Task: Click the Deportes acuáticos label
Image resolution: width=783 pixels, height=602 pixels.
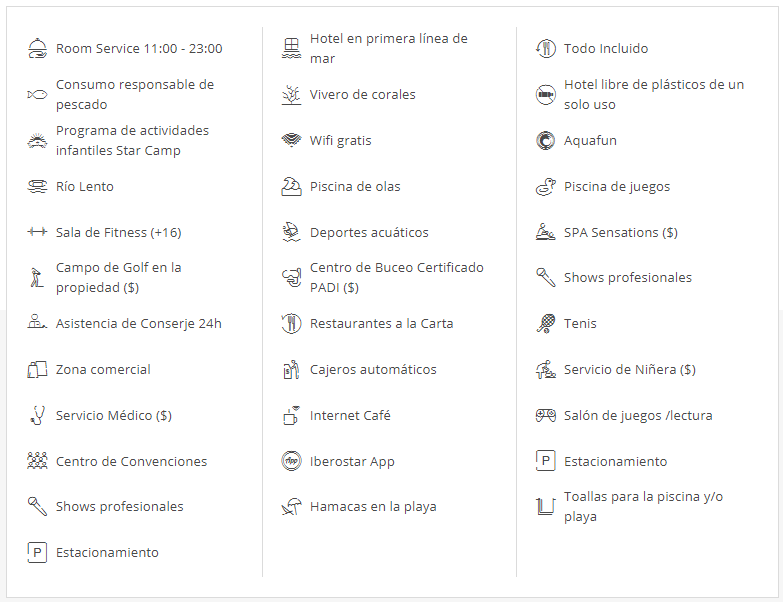Action: (369, 232)
